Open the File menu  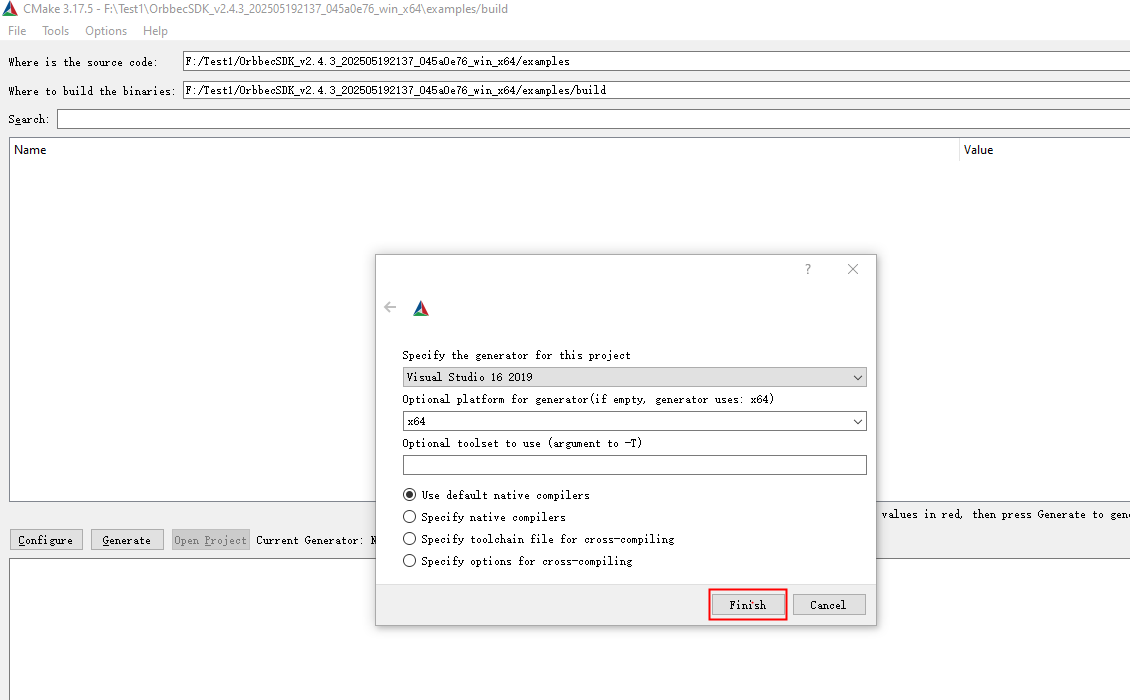pyautogui.click(x=17, y=31)
